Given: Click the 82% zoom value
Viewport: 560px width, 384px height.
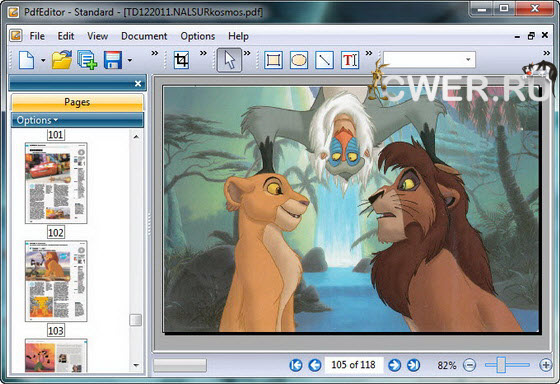Looking at the screenshot, I should [447, 365].
